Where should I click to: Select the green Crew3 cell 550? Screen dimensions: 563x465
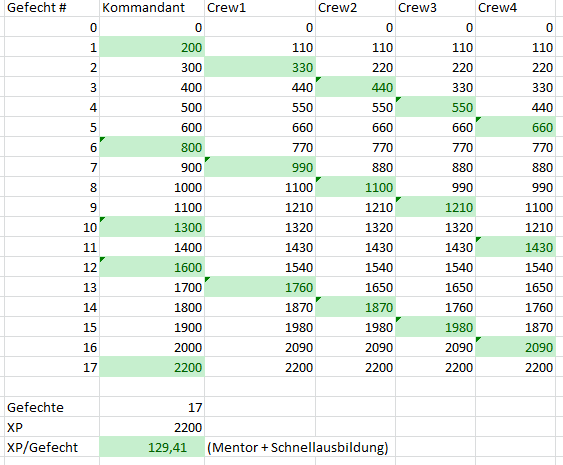tap(436, 107)
